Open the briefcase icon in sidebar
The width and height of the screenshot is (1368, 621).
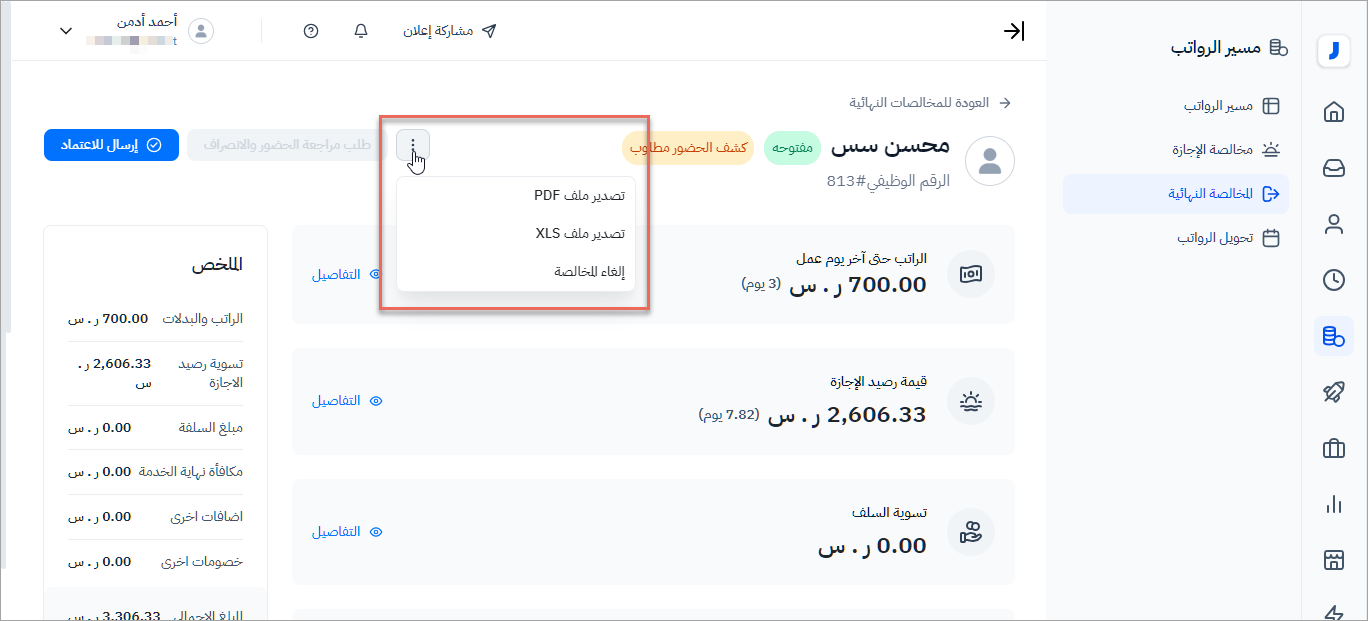(1333, 449)
